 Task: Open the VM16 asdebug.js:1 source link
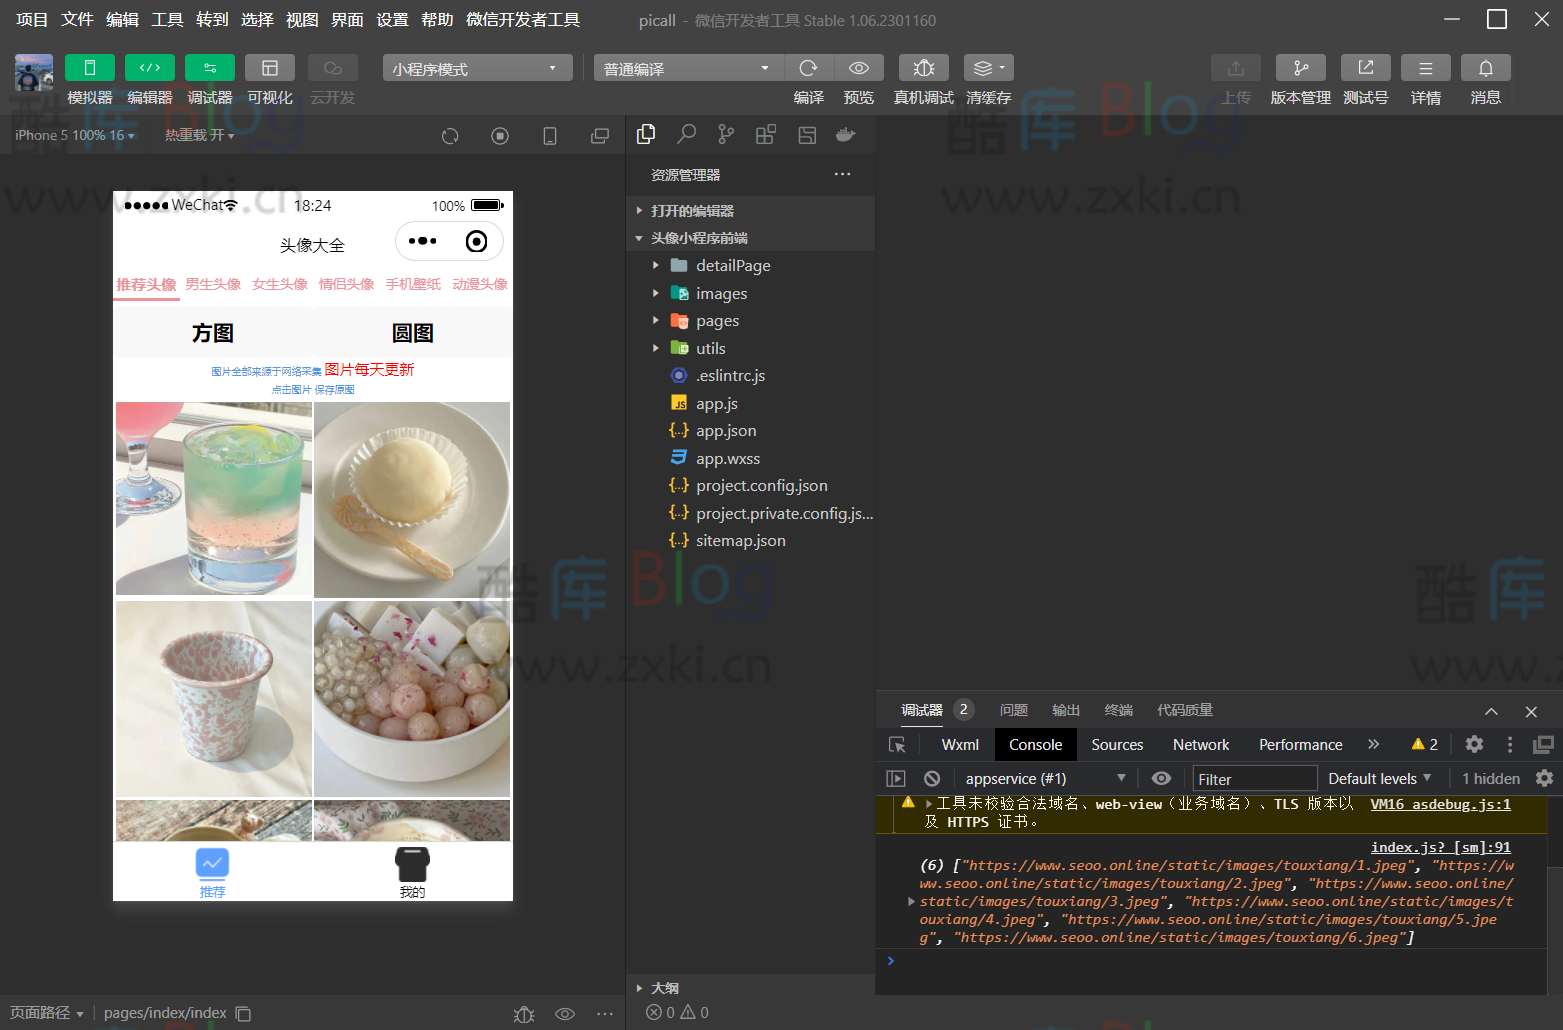point(1440,804)
